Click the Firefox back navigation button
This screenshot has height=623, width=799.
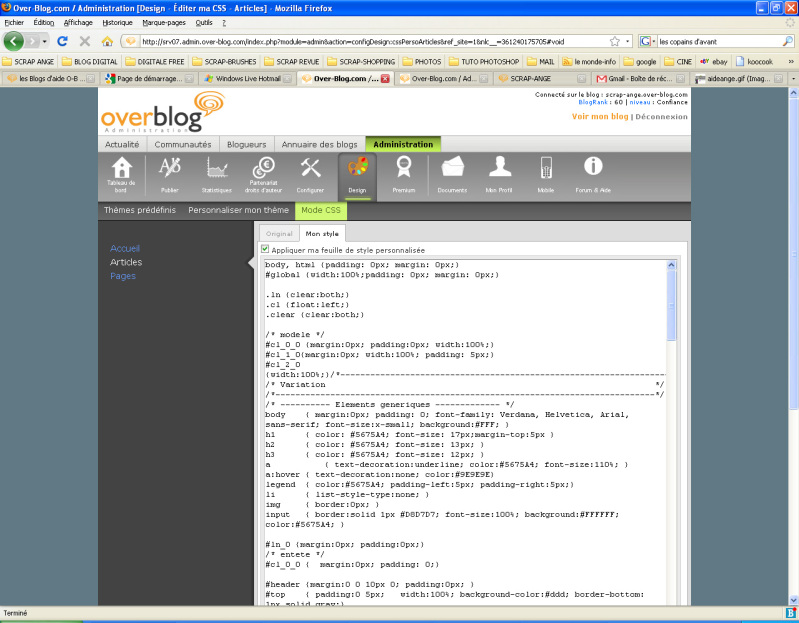point(14,41)
